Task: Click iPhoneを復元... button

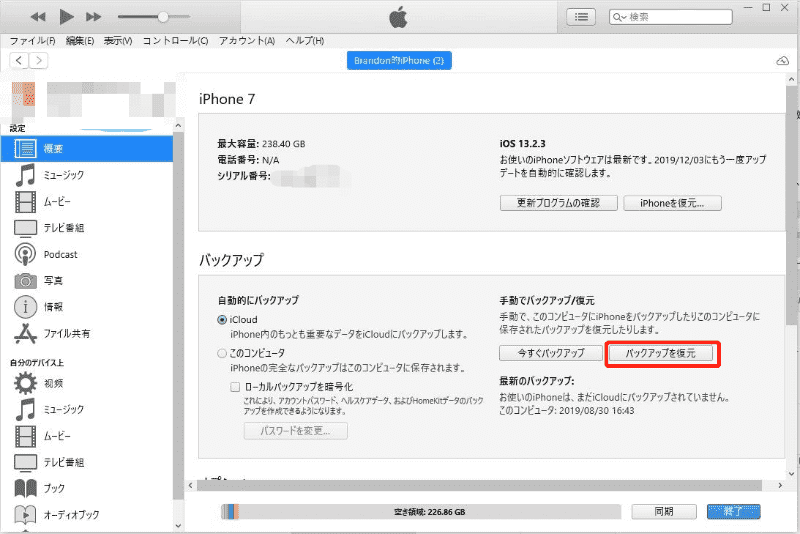Action: click(672, 203)
